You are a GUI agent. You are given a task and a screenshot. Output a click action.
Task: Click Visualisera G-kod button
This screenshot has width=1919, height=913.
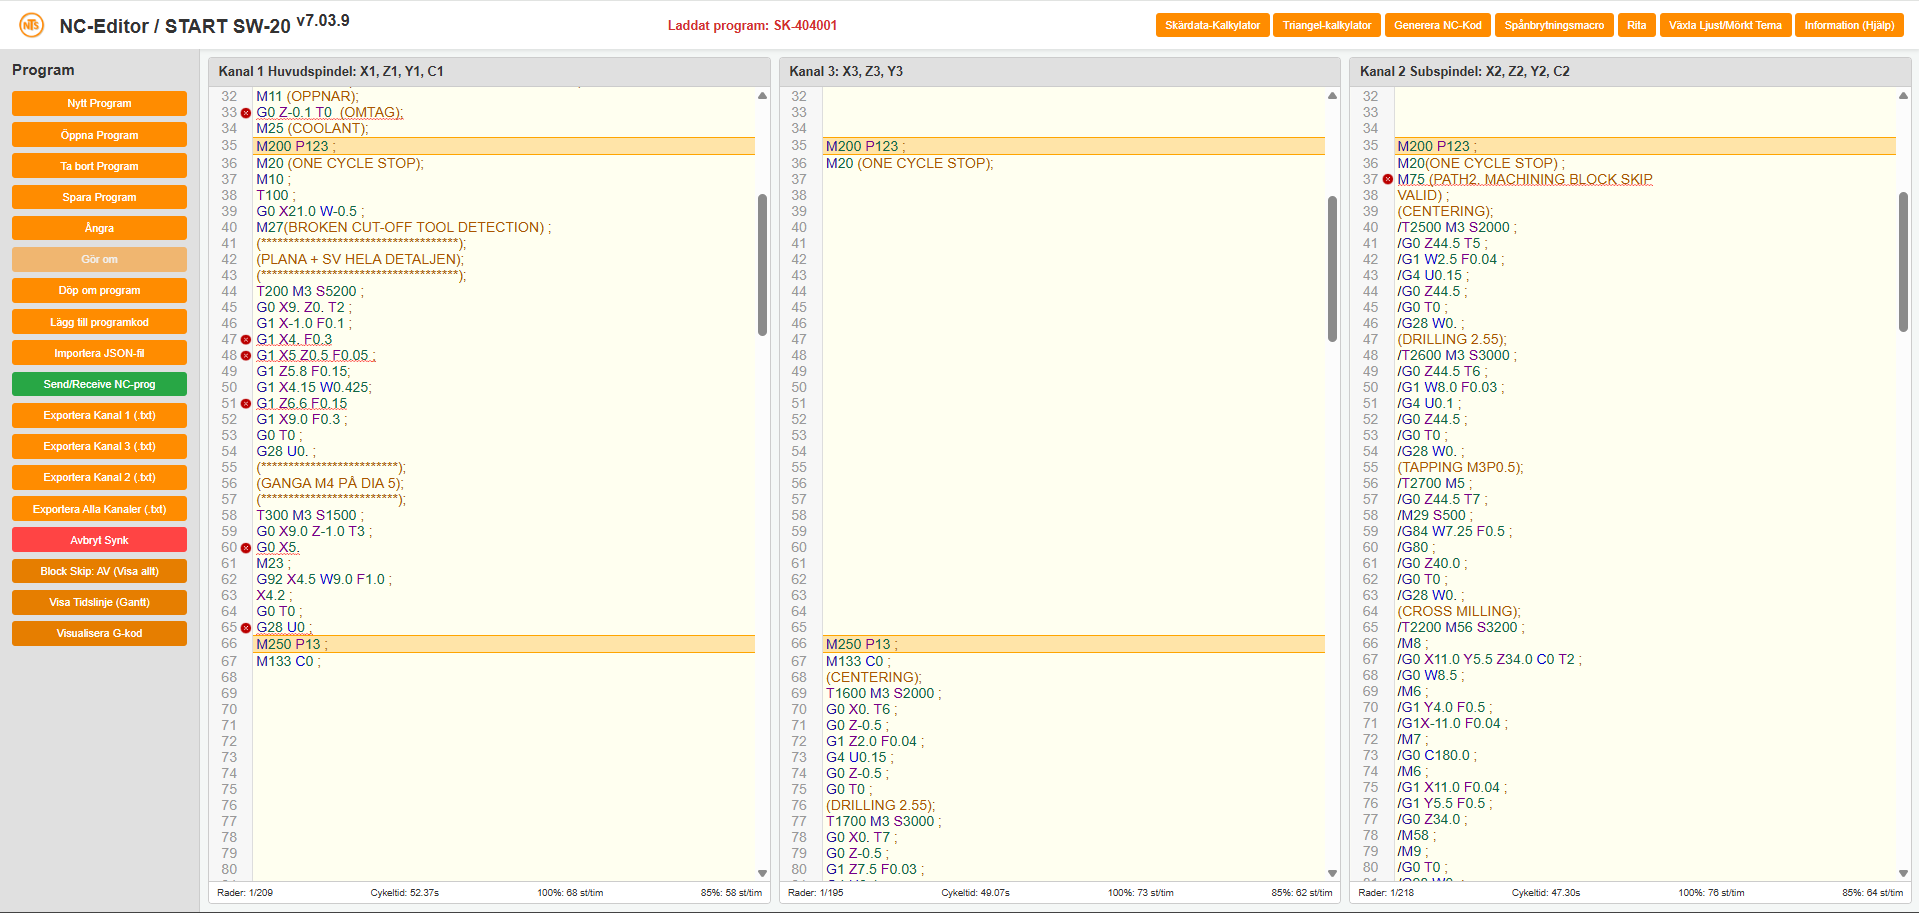[99, 633]
